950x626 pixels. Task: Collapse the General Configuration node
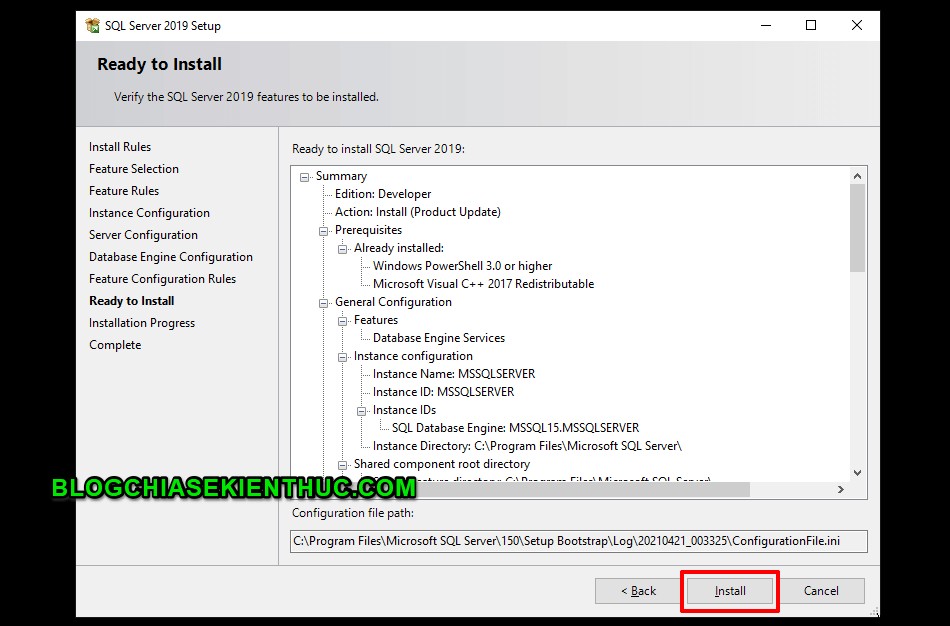pos(322,301)
